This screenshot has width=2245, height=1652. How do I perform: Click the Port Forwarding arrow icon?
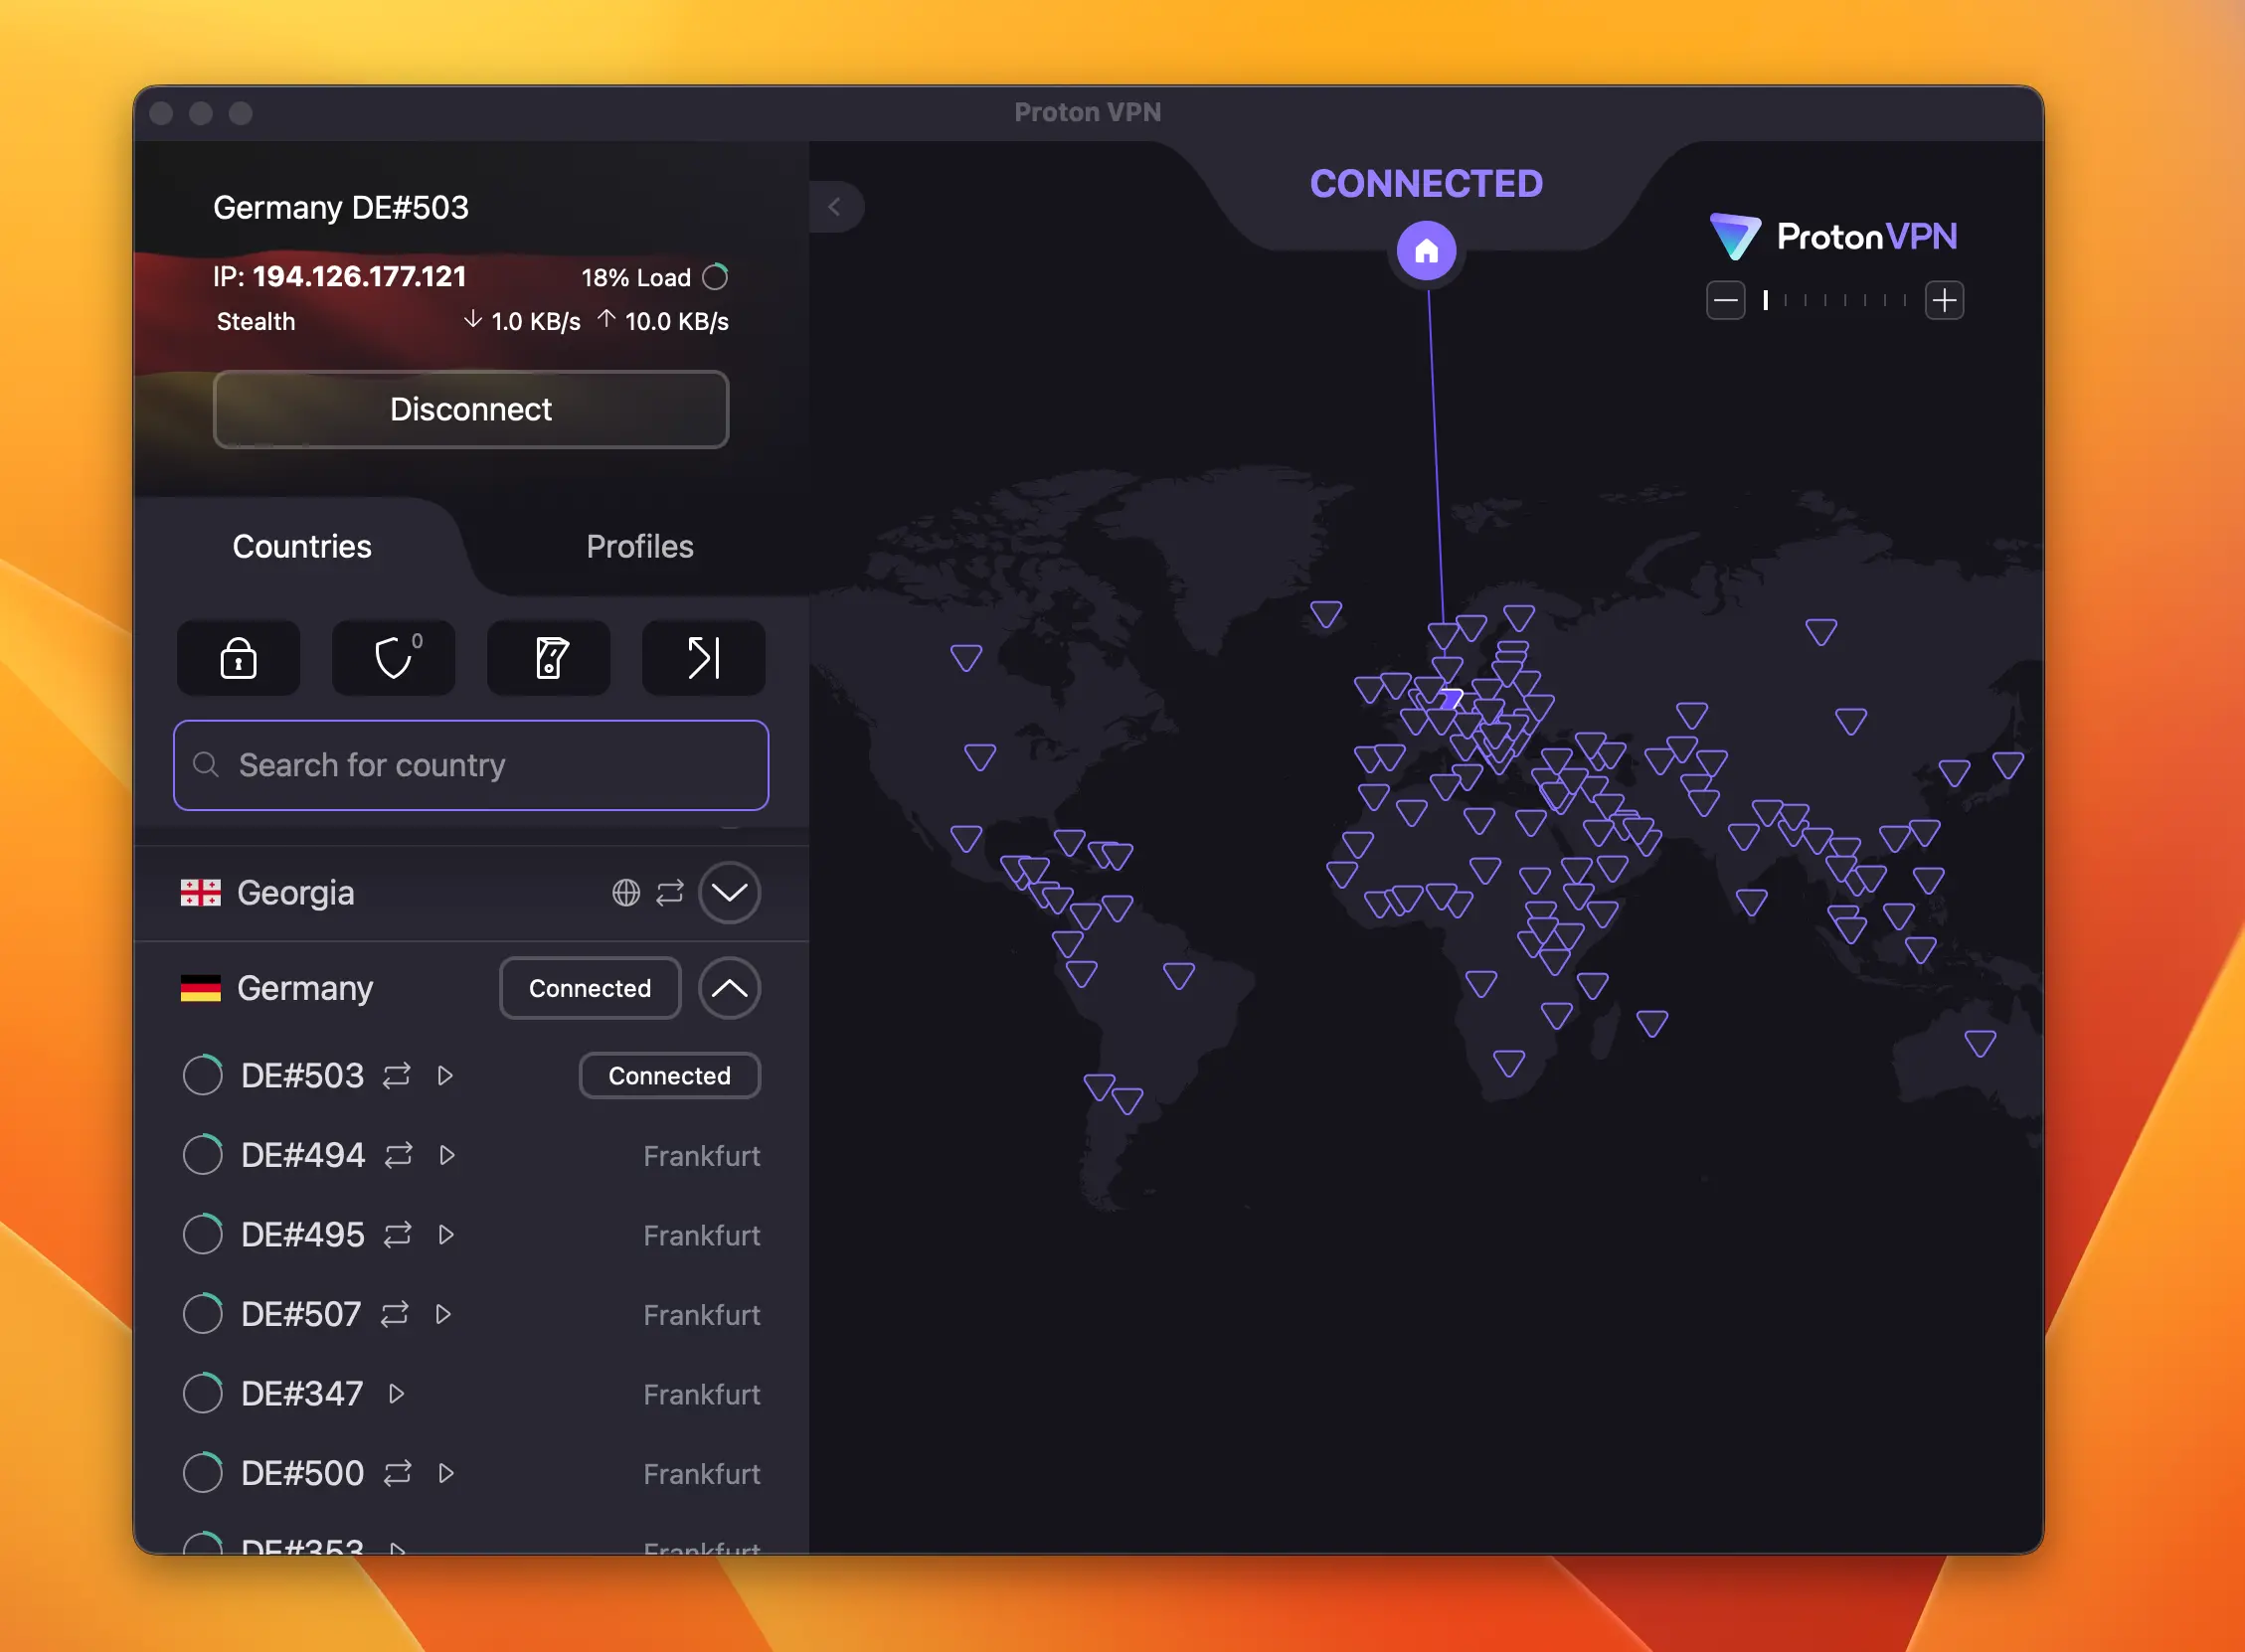coord(703,658)
